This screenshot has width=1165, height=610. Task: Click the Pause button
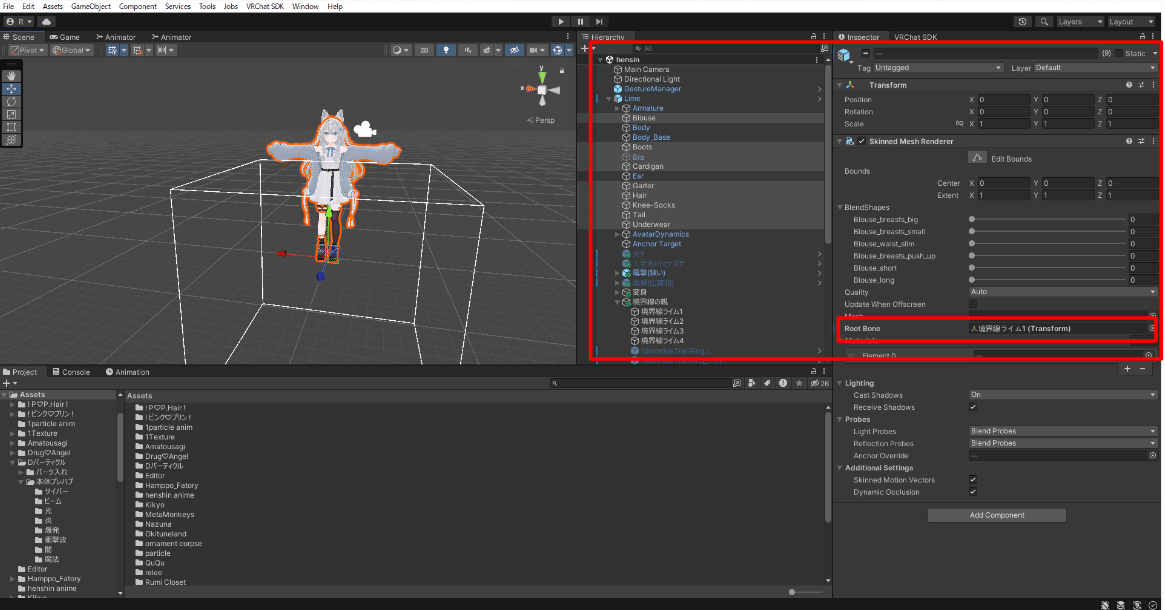[580, 22]
